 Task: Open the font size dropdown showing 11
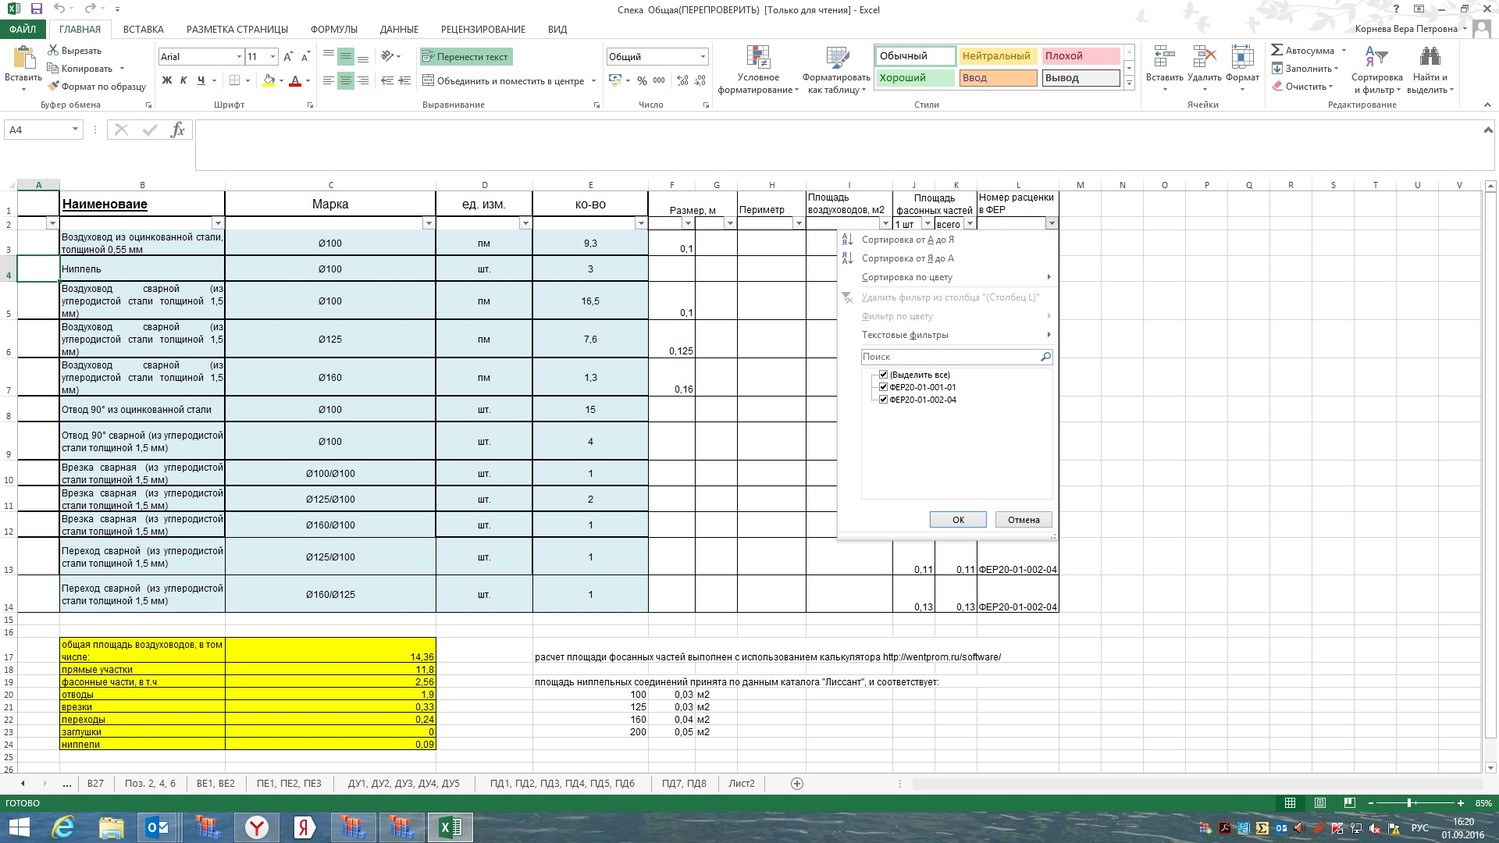(x=272, y=57)
